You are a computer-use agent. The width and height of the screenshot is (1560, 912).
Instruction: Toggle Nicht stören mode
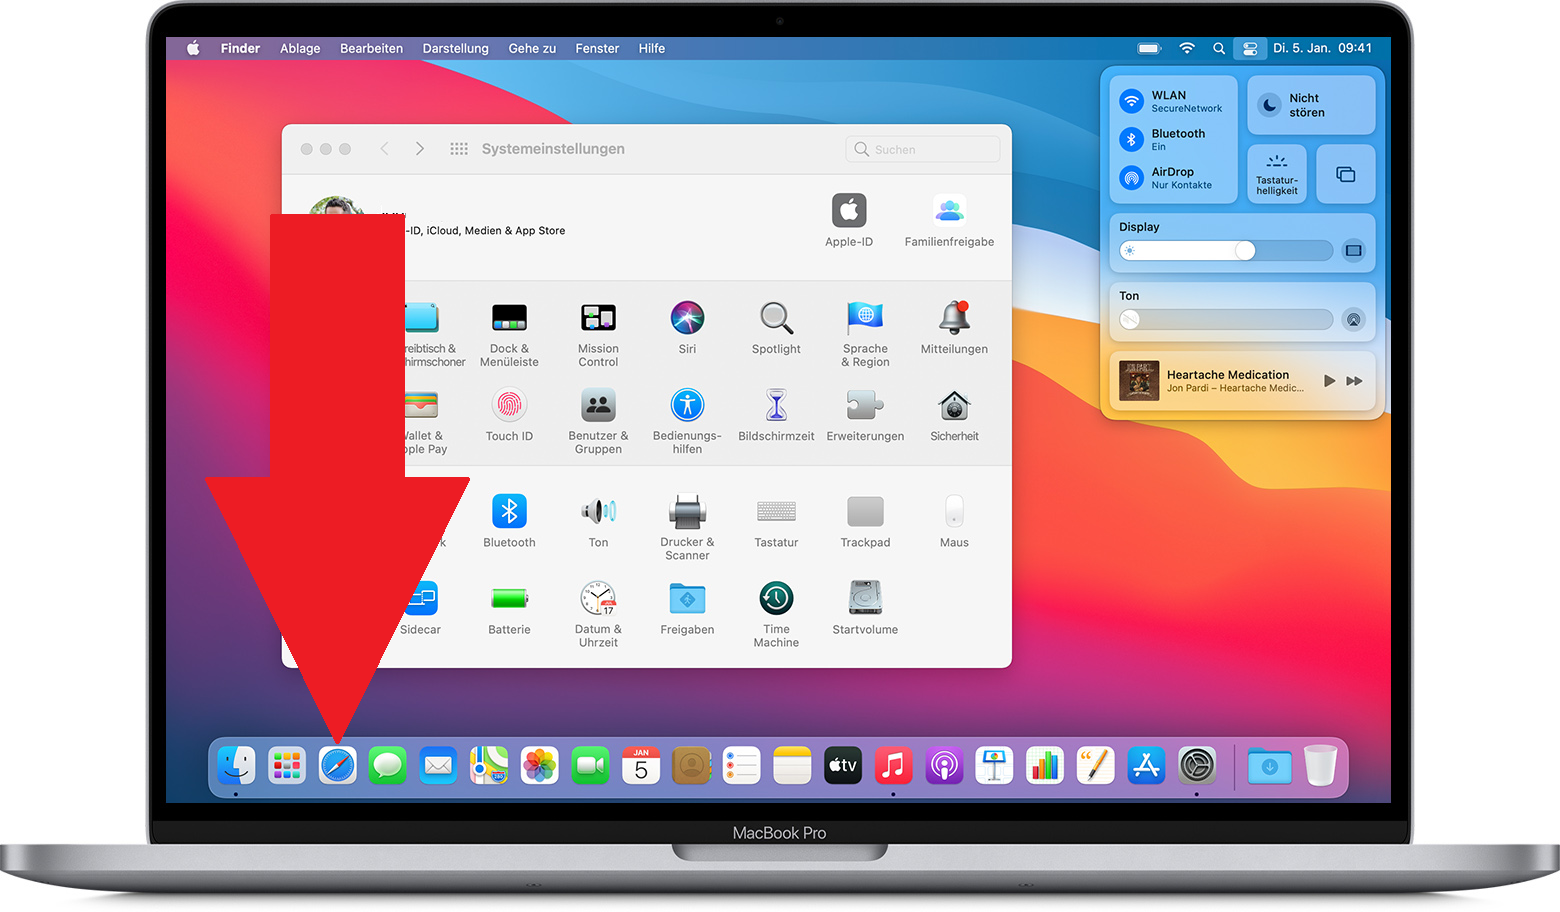[x=1269, y=105]
